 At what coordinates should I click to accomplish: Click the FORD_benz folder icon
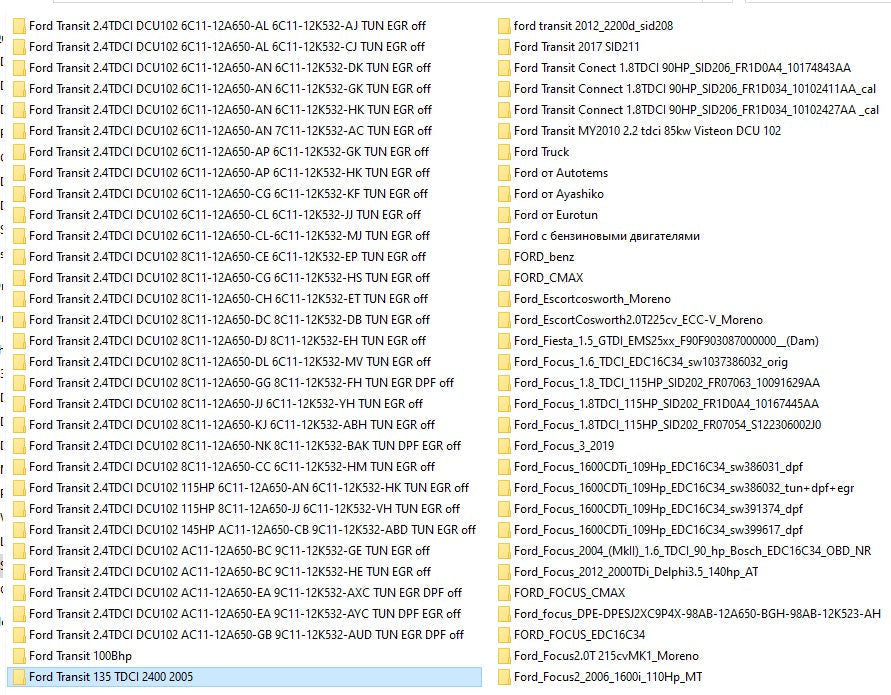[503, 257]
